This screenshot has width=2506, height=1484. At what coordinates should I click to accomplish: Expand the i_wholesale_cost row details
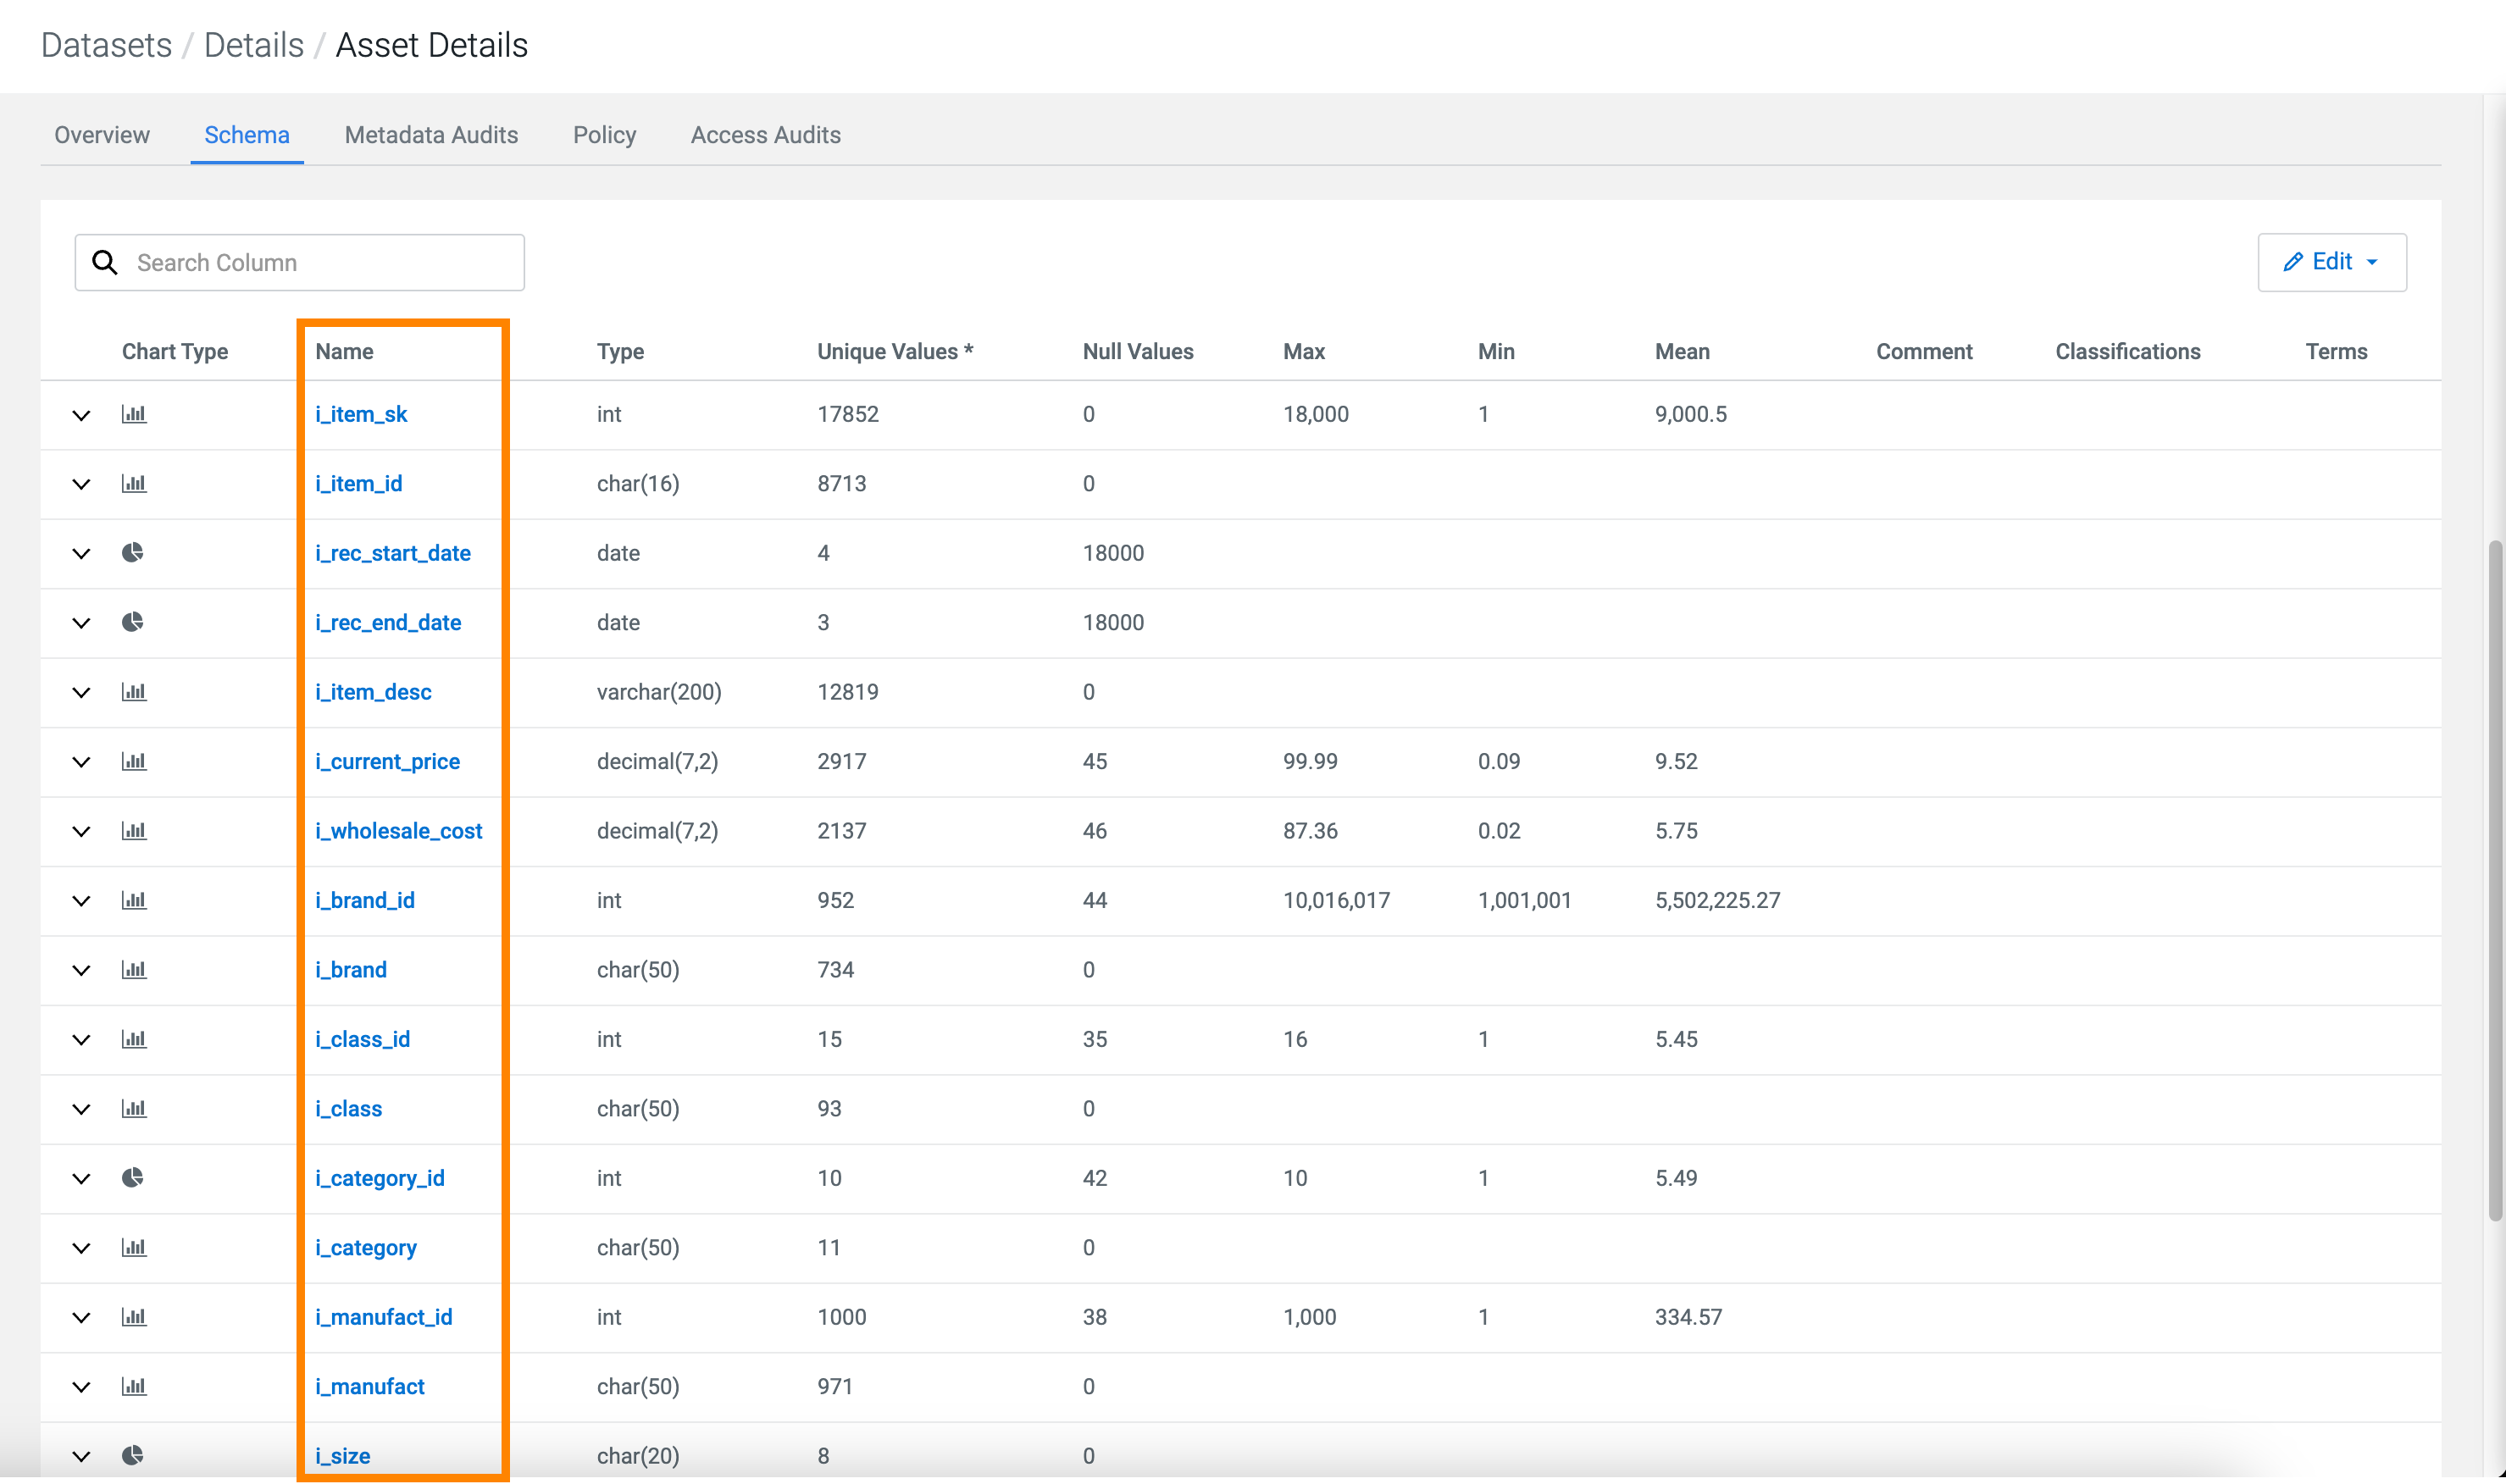pos(82,831)
